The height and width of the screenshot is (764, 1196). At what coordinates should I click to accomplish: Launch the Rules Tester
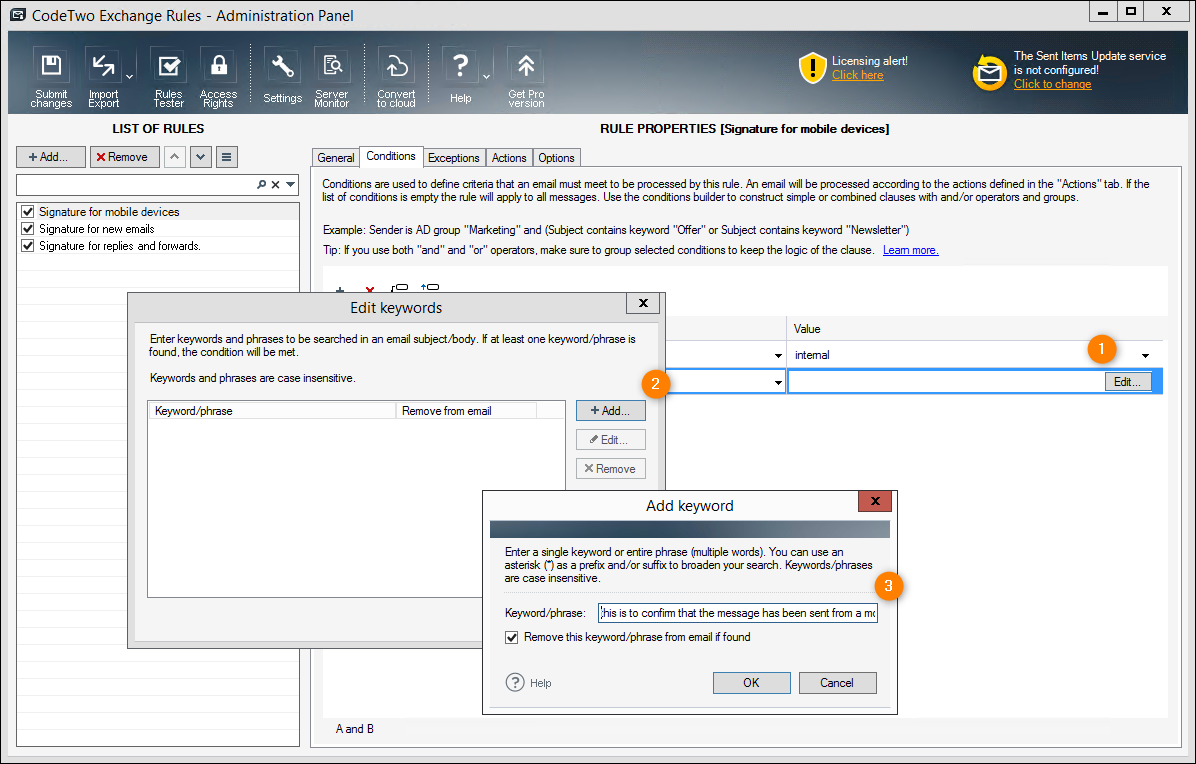pyautogui.click(x=169, y=79)
